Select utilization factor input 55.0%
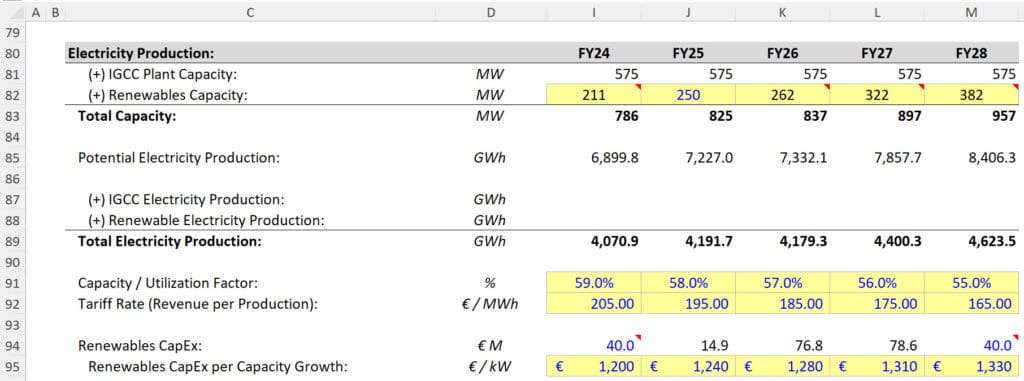The width and height of the screenshot is (1024, 381). (x=971, y=284)
